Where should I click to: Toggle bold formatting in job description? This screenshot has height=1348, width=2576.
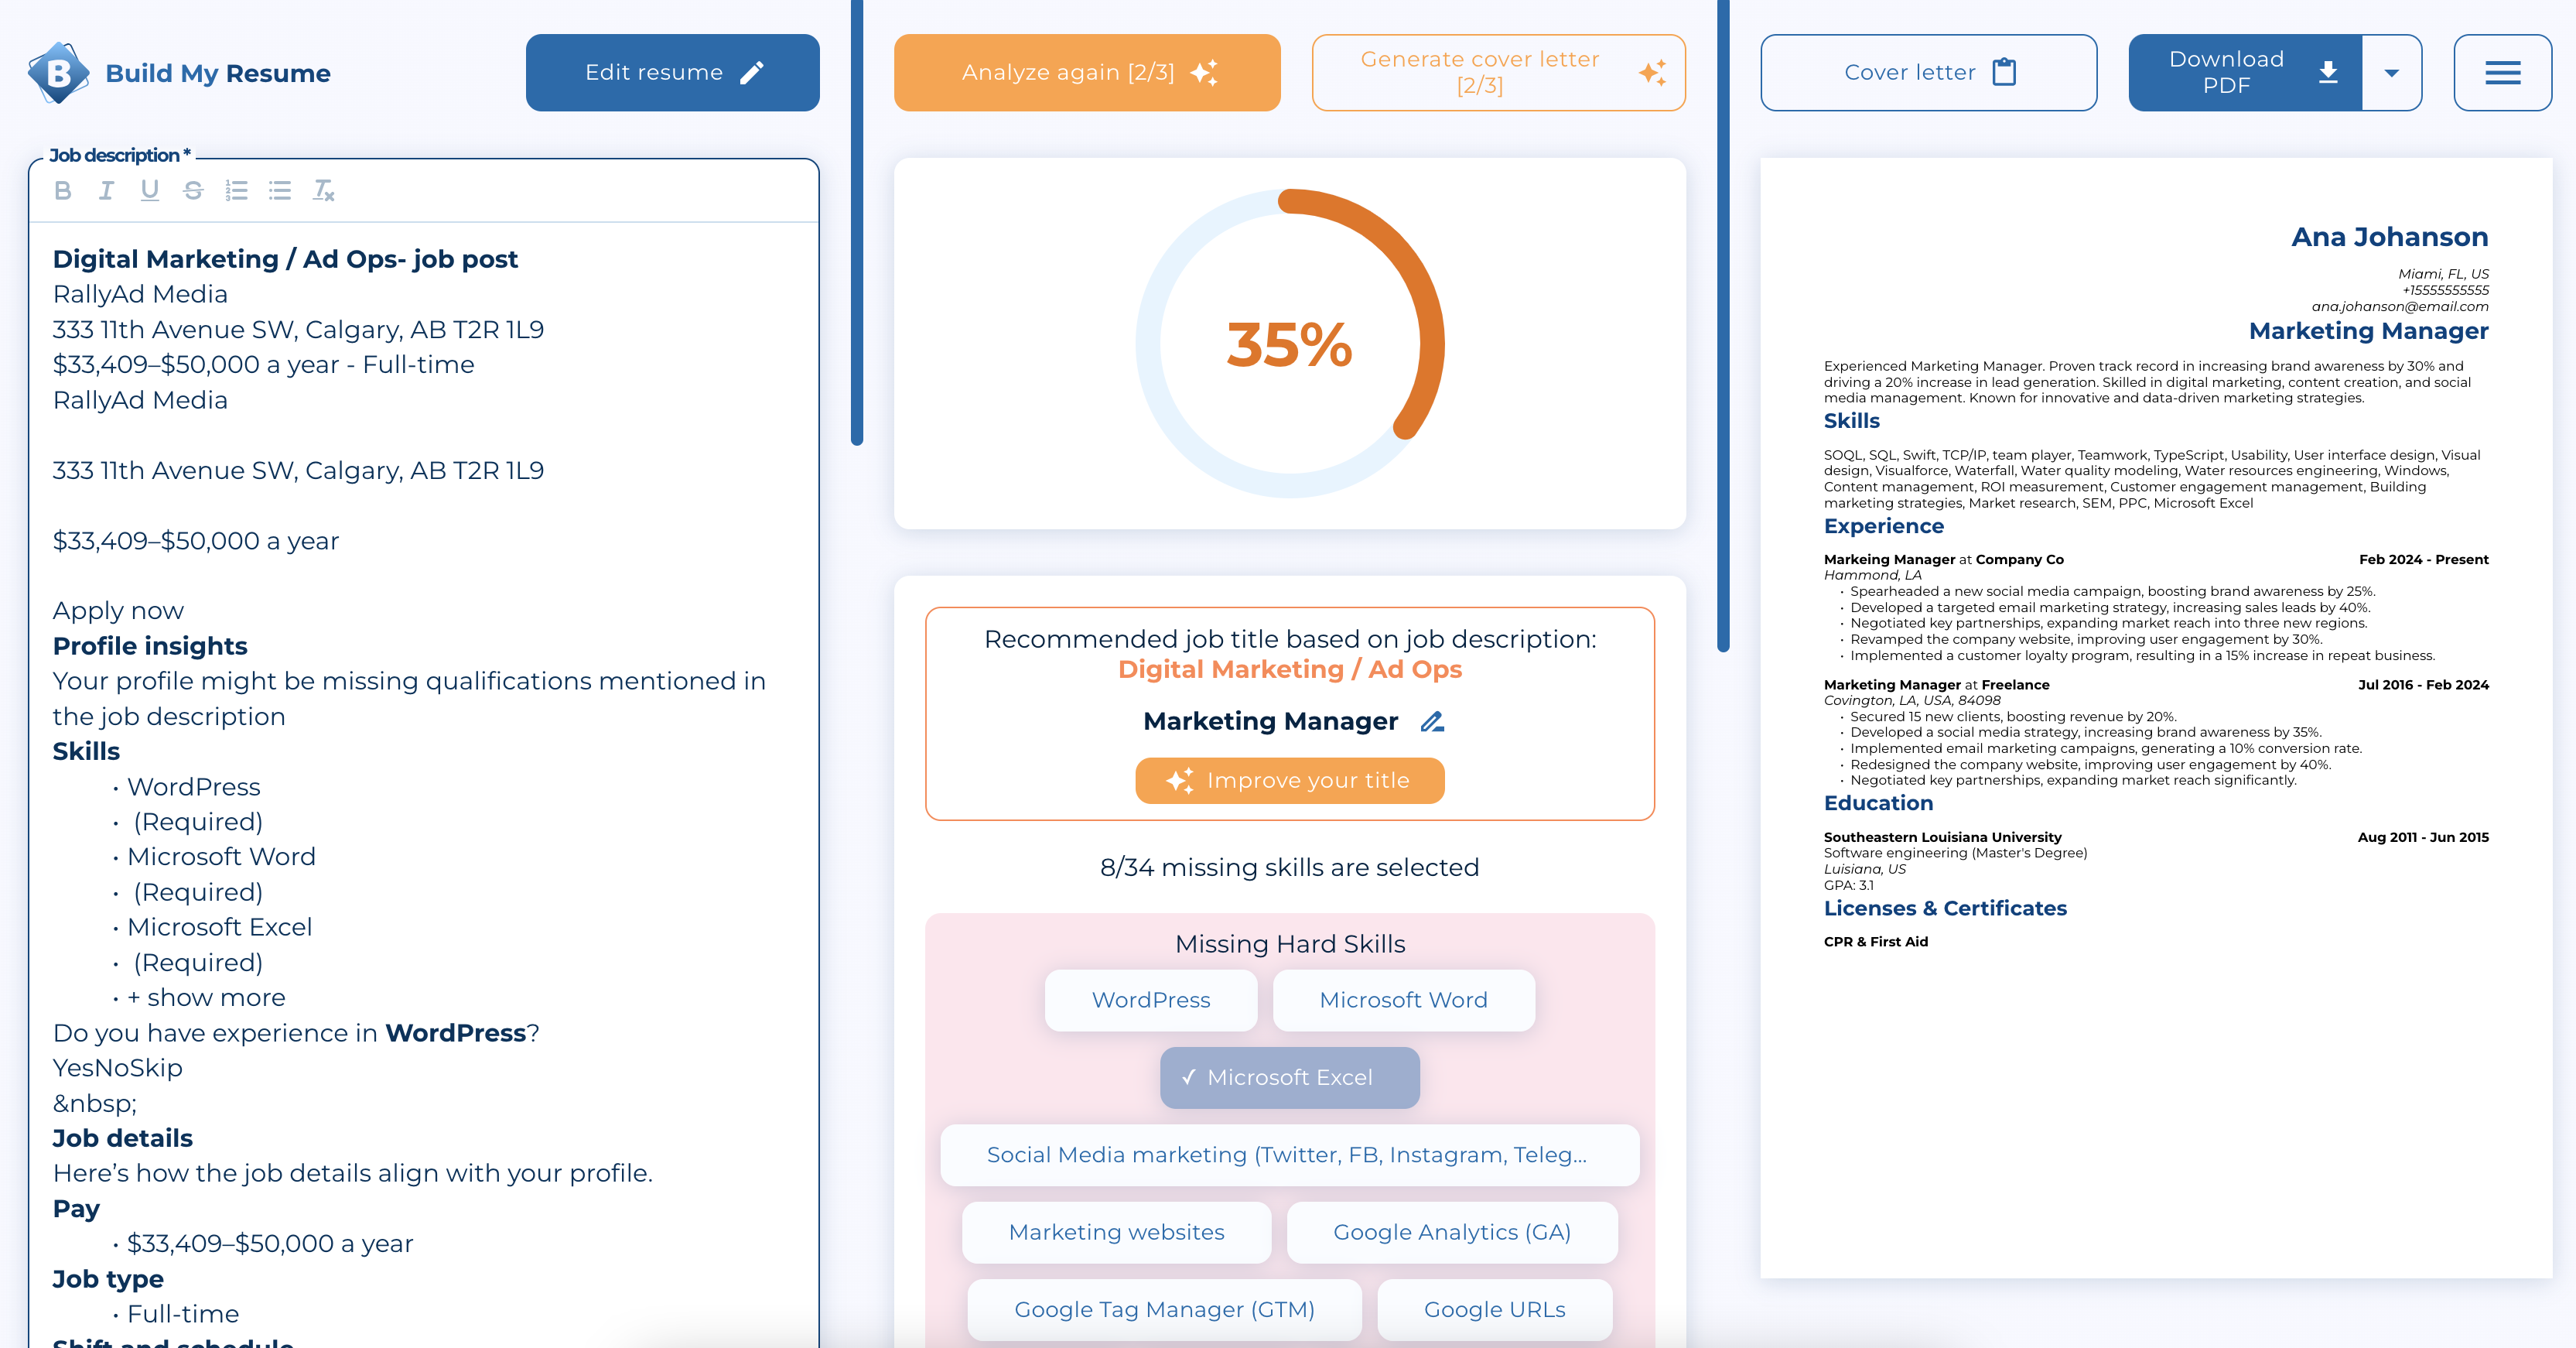[63, 190]
